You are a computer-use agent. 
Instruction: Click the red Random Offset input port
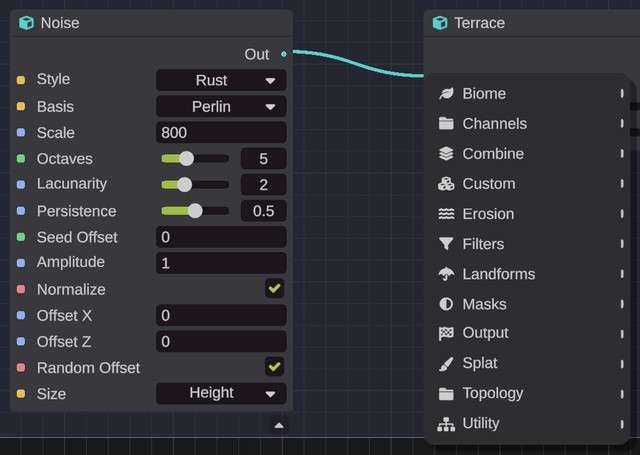coord(21,368)
